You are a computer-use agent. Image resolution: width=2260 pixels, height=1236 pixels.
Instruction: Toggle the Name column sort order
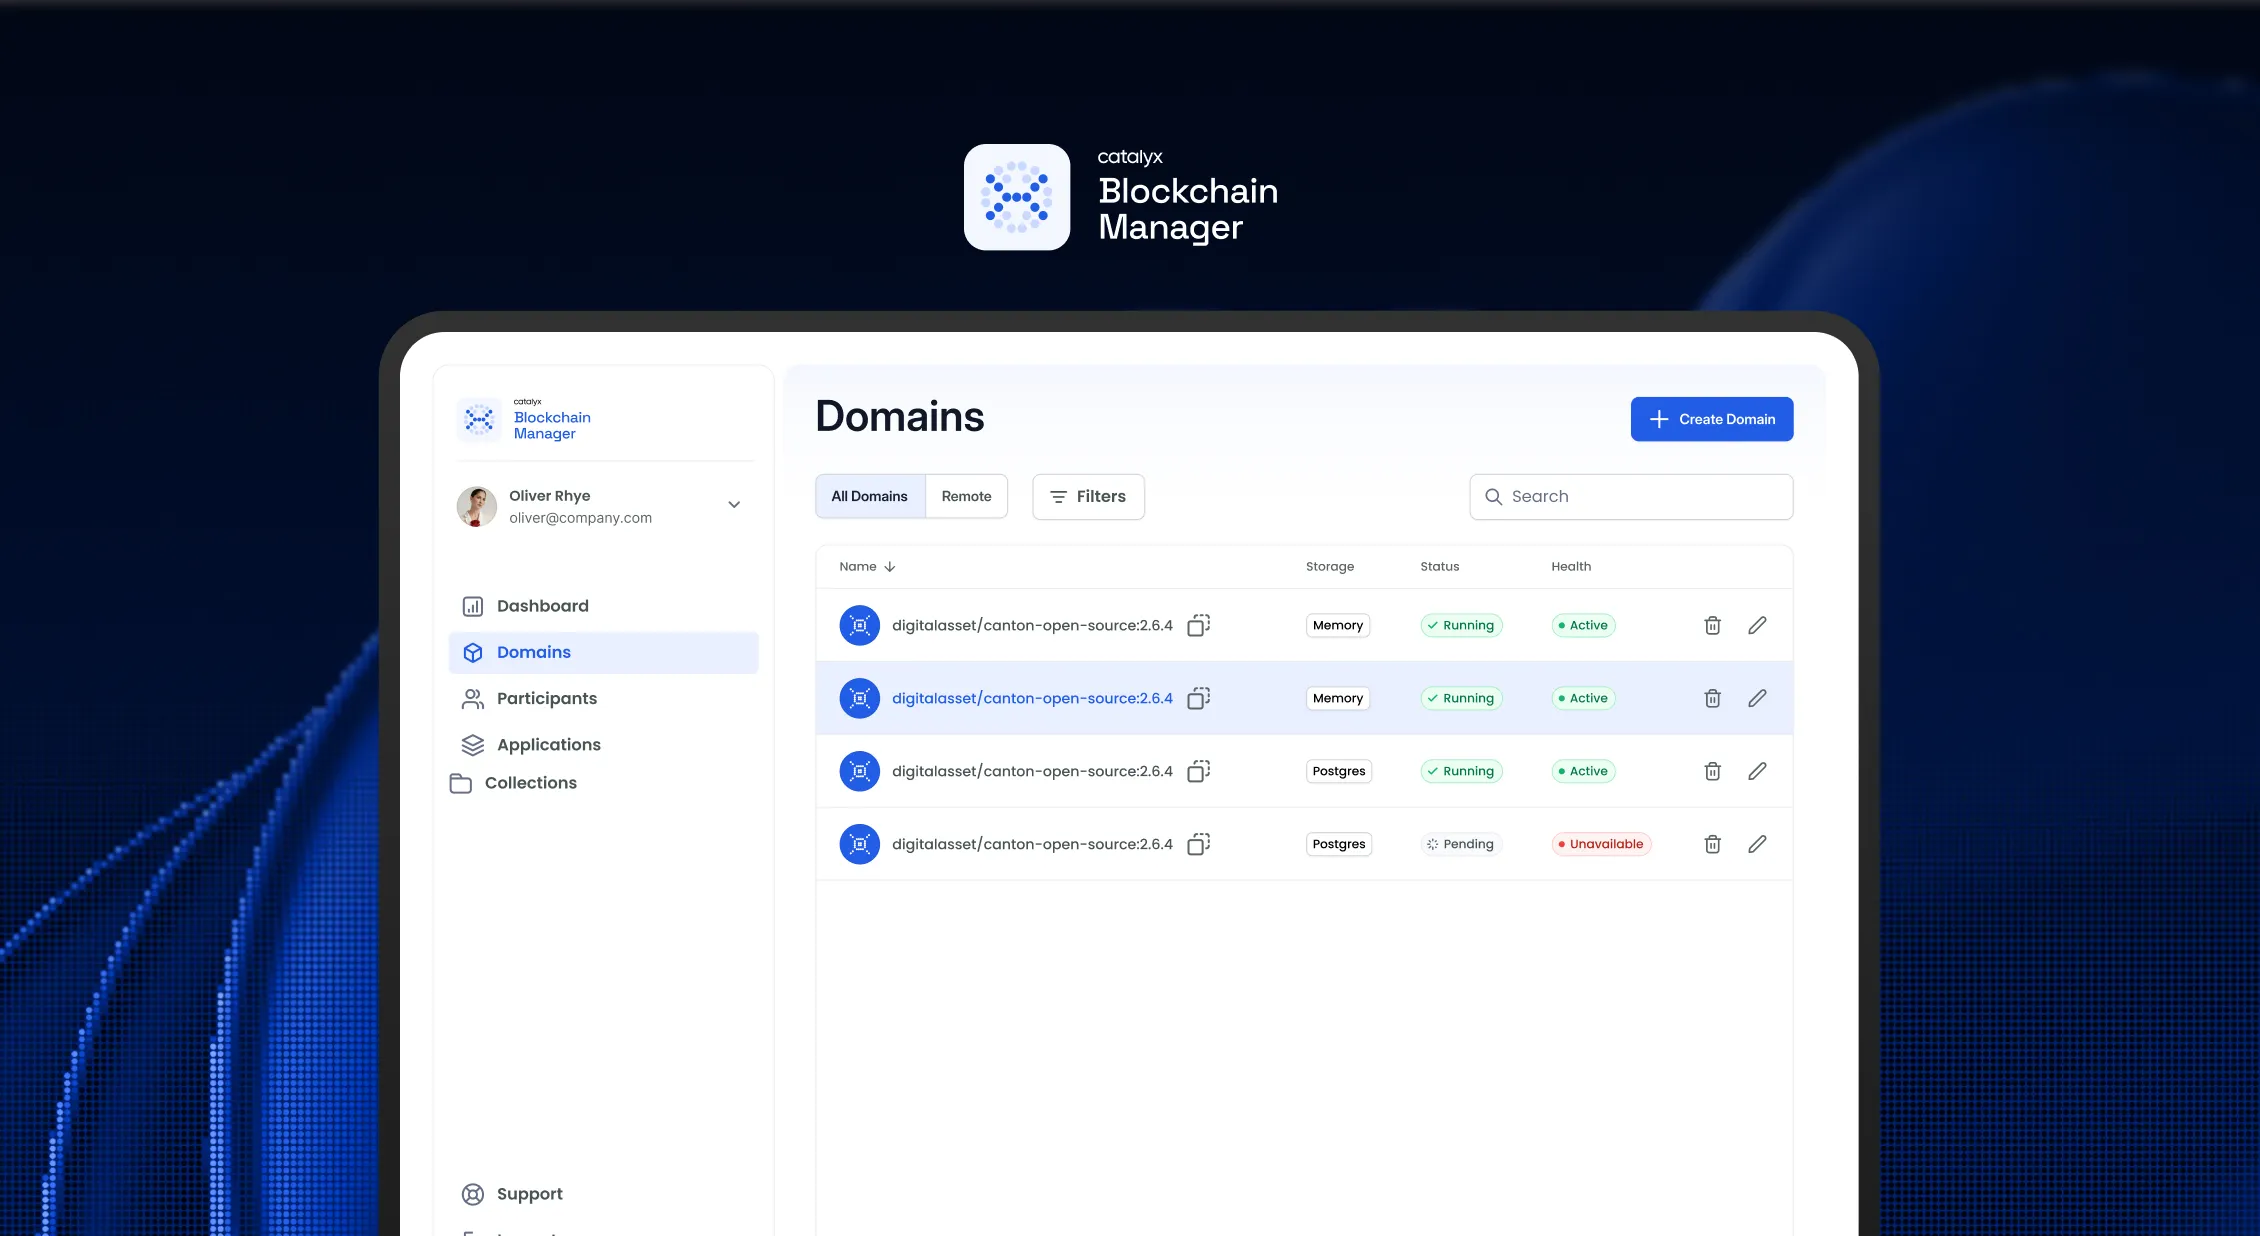(x=888, y=566)
